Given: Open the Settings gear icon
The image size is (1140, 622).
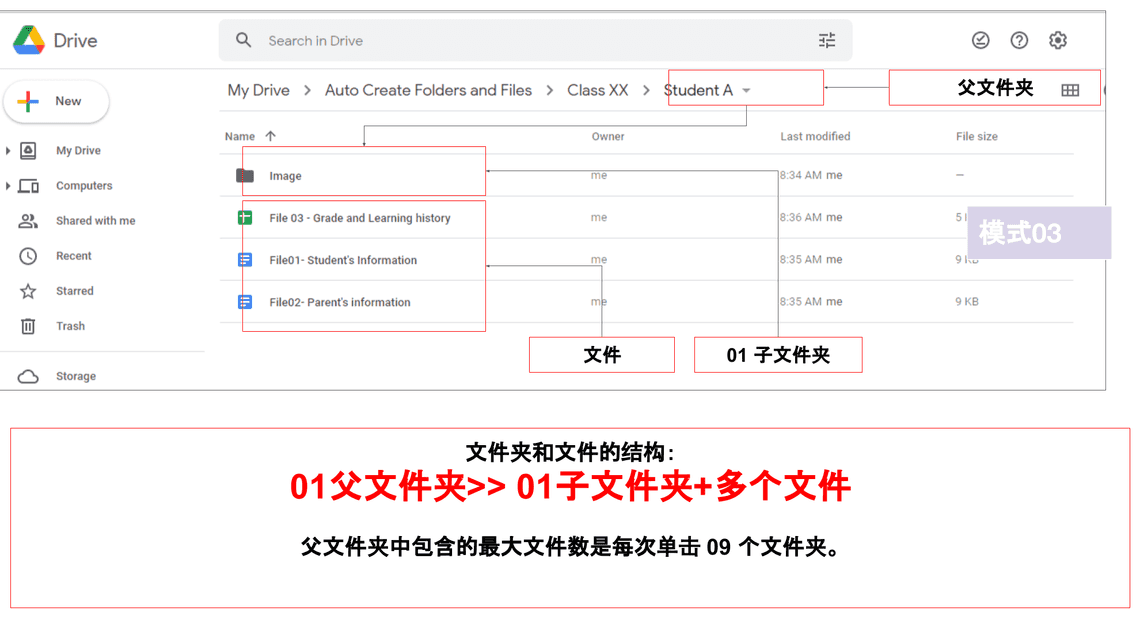Looking at the screenshot, I should 1058,41.
